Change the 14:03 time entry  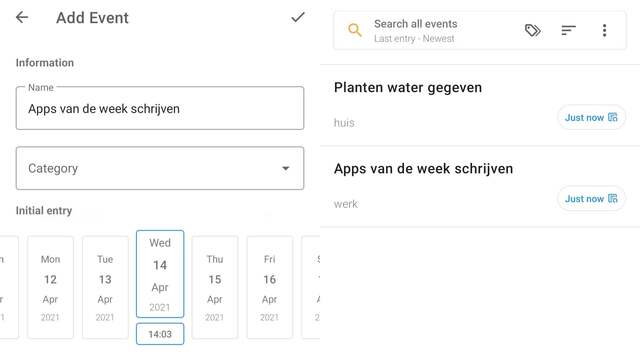pyautogui.click(x=160, y=334)
